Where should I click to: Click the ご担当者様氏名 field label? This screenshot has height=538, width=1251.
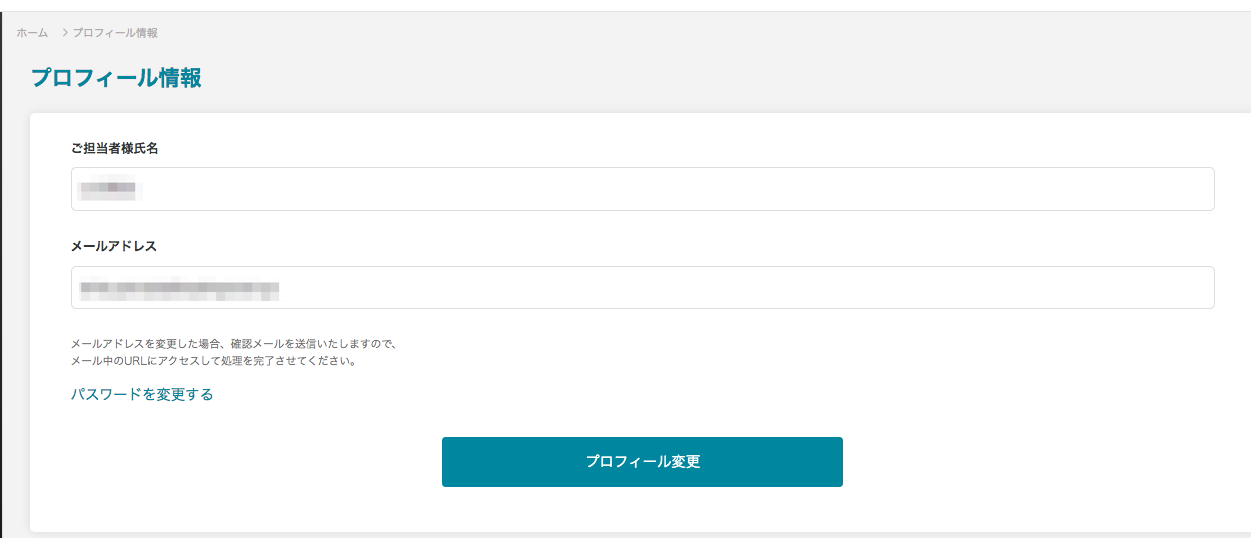pyautogui.click(x=115, y=148)
